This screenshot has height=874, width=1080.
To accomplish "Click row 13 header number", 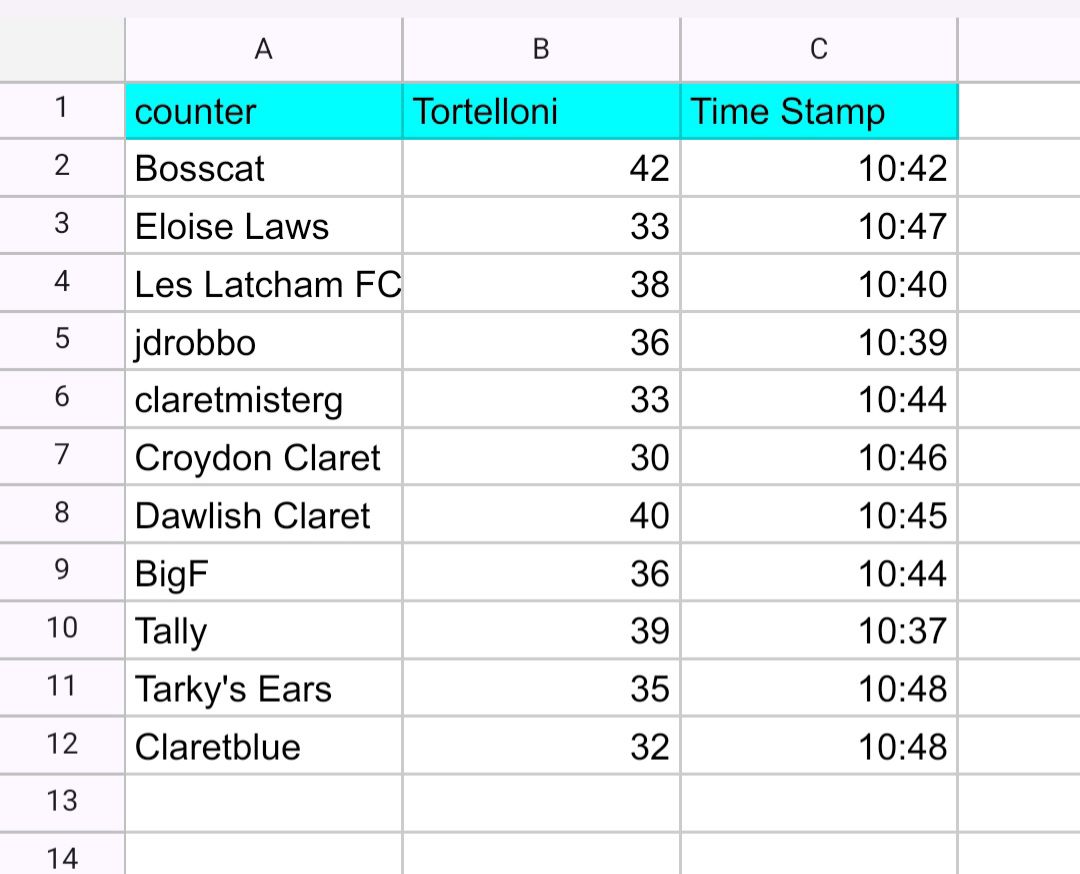I will pyautogui.click(x=62, y=800).
